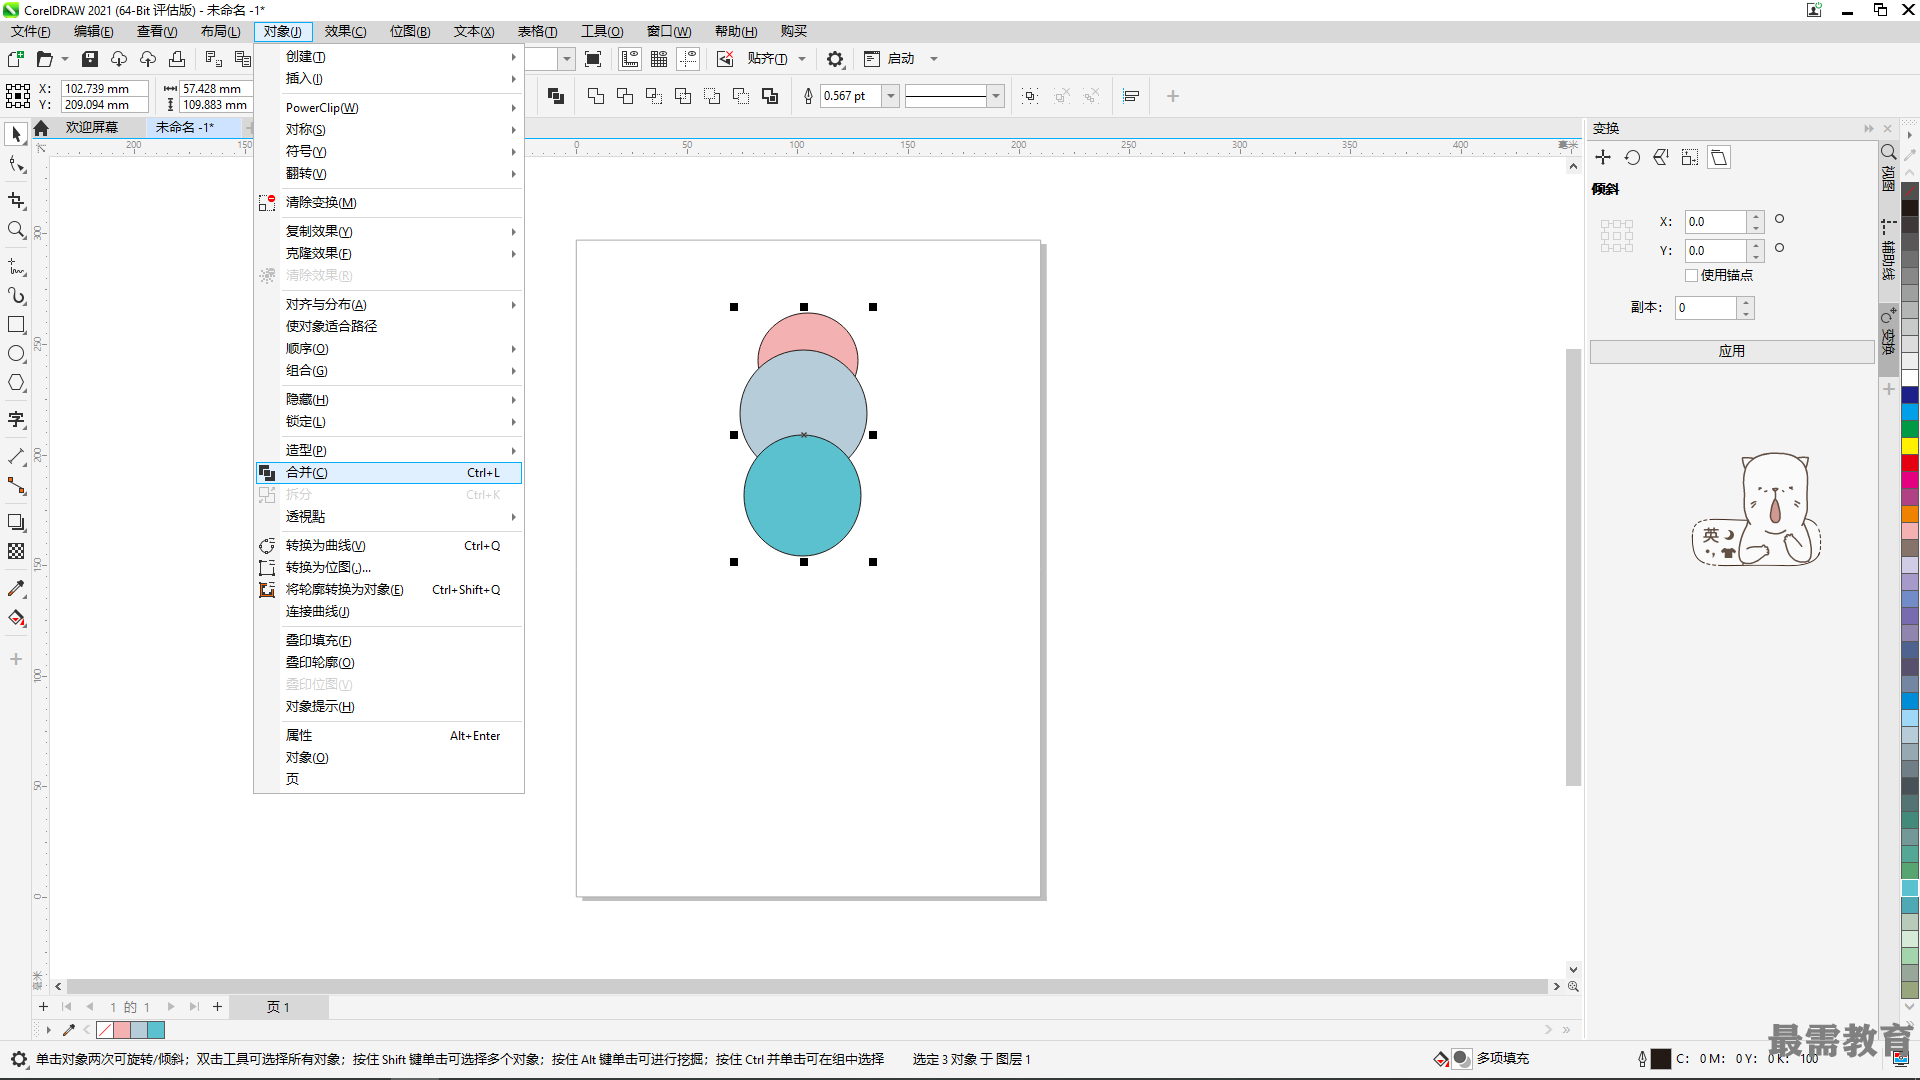Select the Zoom tool in toolbox

(x=16, y=230)
